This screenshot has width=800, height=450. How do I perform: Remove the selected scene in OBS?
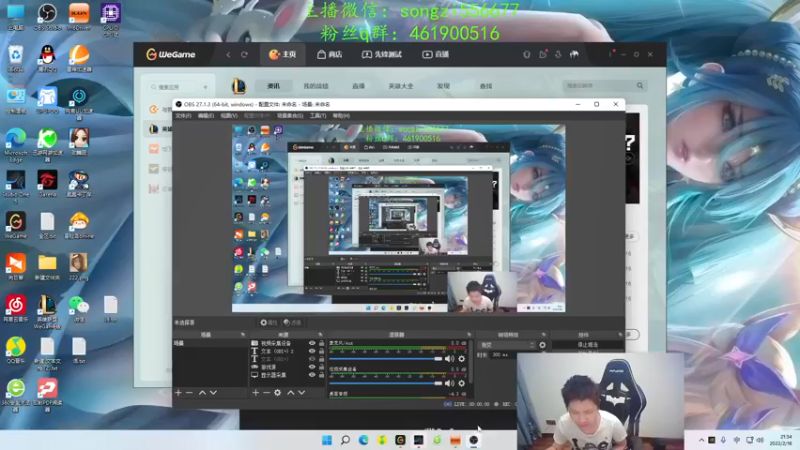tap(189, 392)
